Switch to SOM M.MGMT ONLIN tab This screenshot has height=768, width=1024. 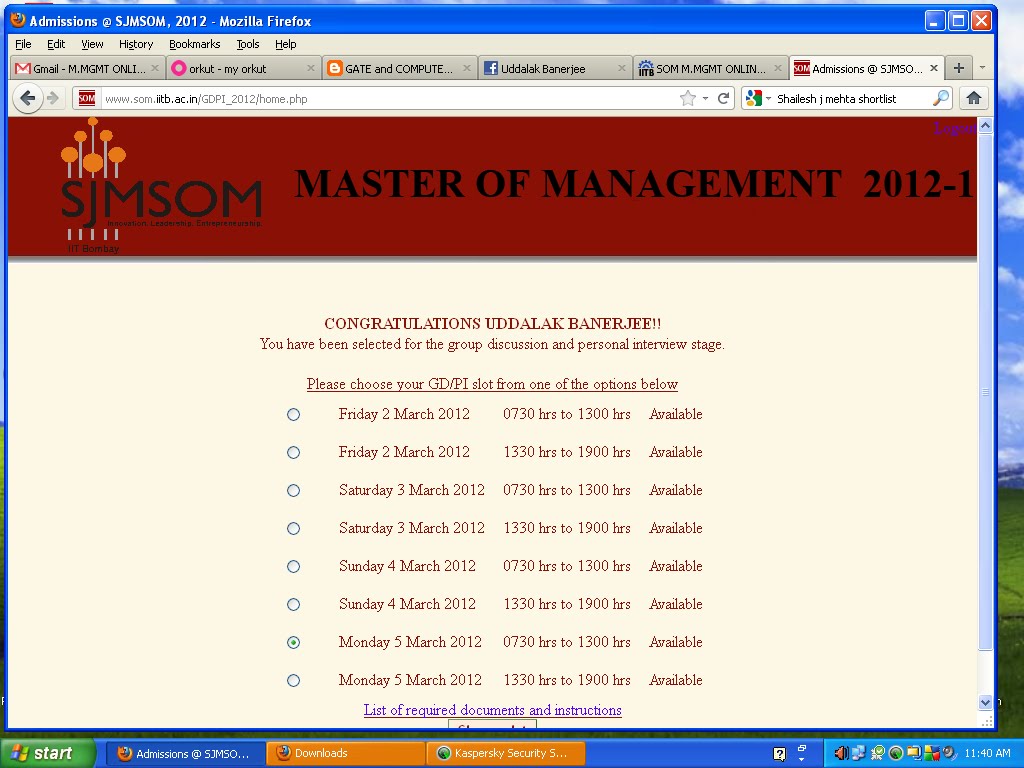pyautogui.click(x=710, y=68)
